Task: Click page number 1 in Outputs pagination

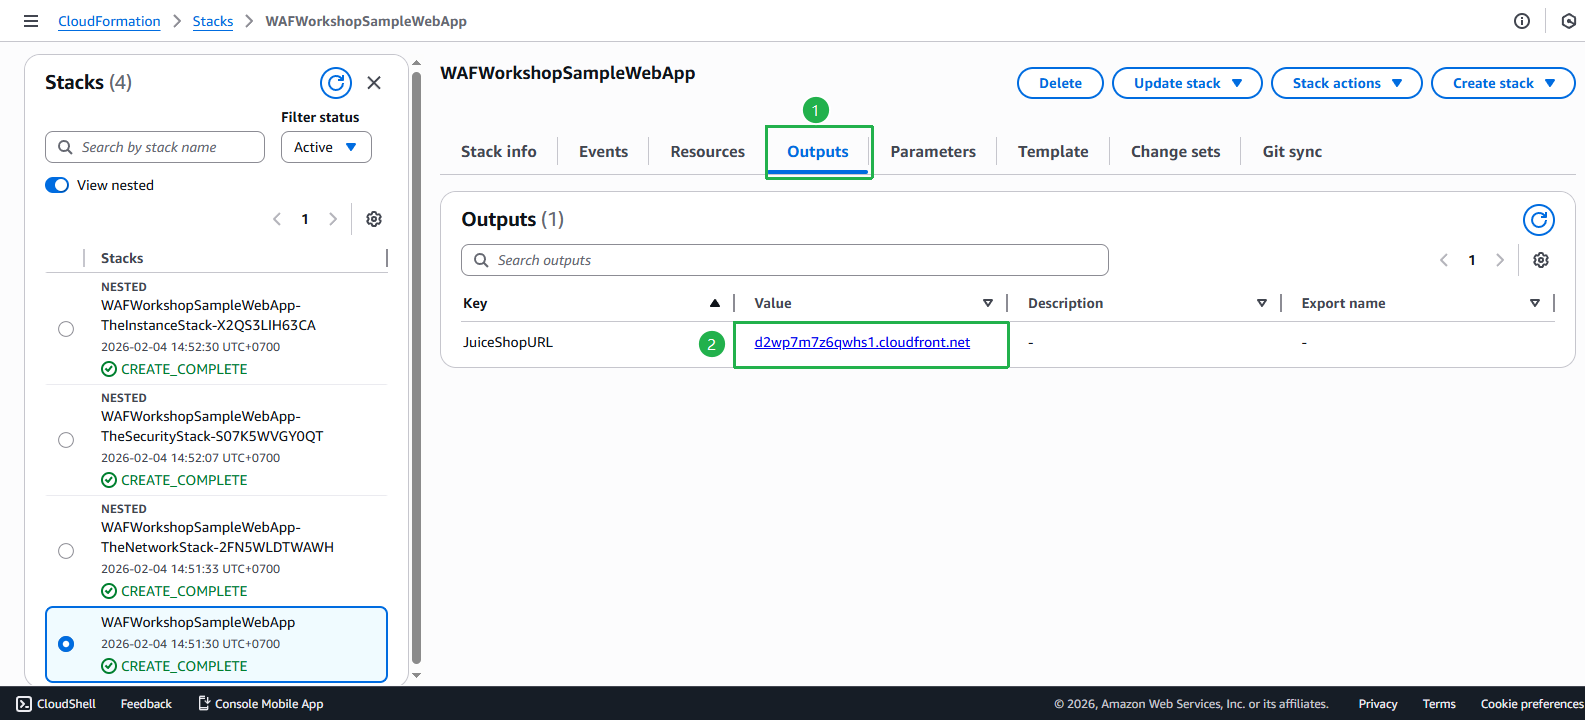Action: pos(1472,260)
